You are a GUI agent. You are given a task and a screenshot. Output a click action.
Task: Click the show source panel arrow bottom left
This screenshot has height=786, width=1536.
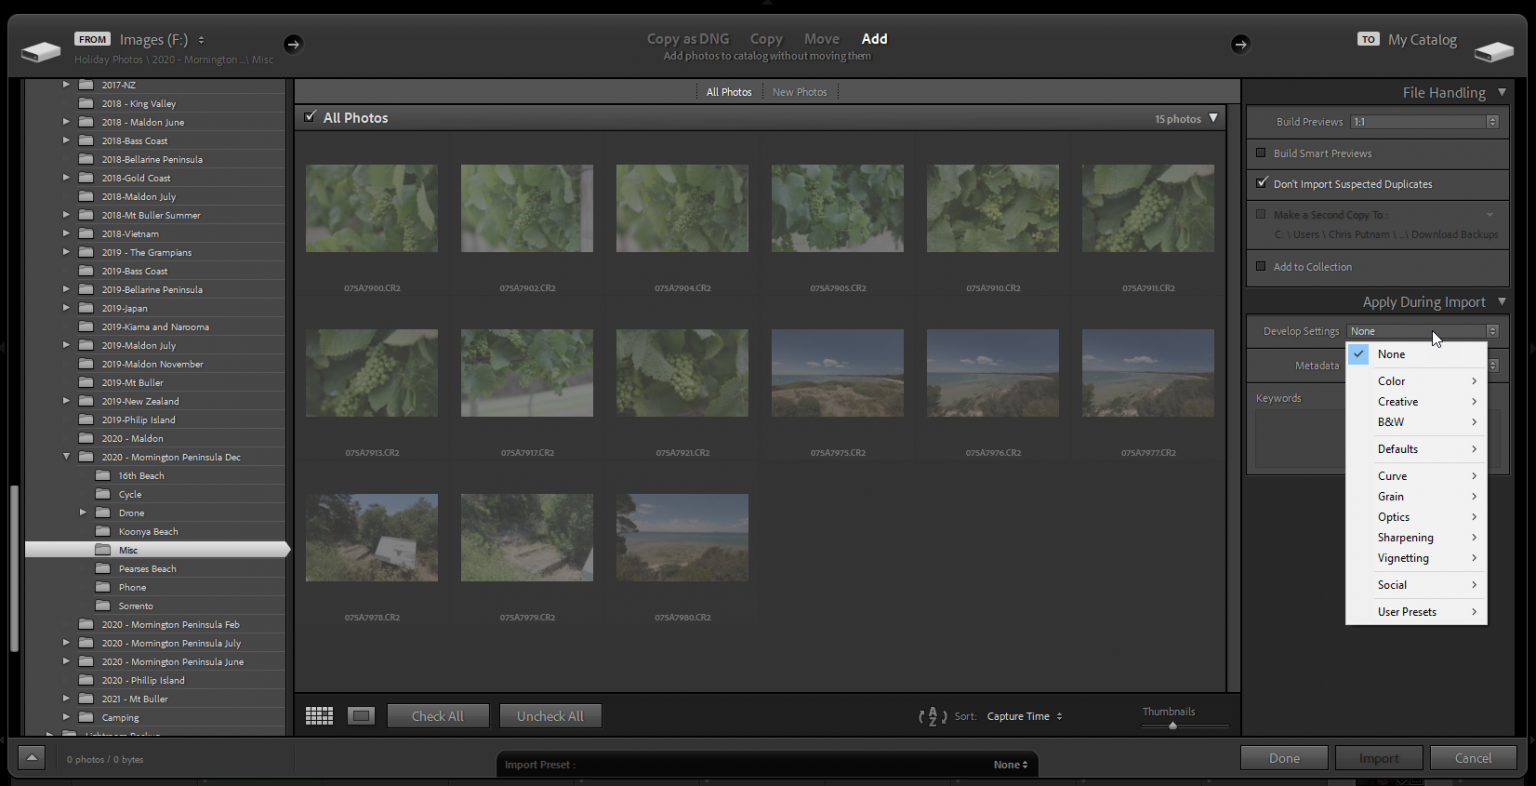[x=31, y=758]
